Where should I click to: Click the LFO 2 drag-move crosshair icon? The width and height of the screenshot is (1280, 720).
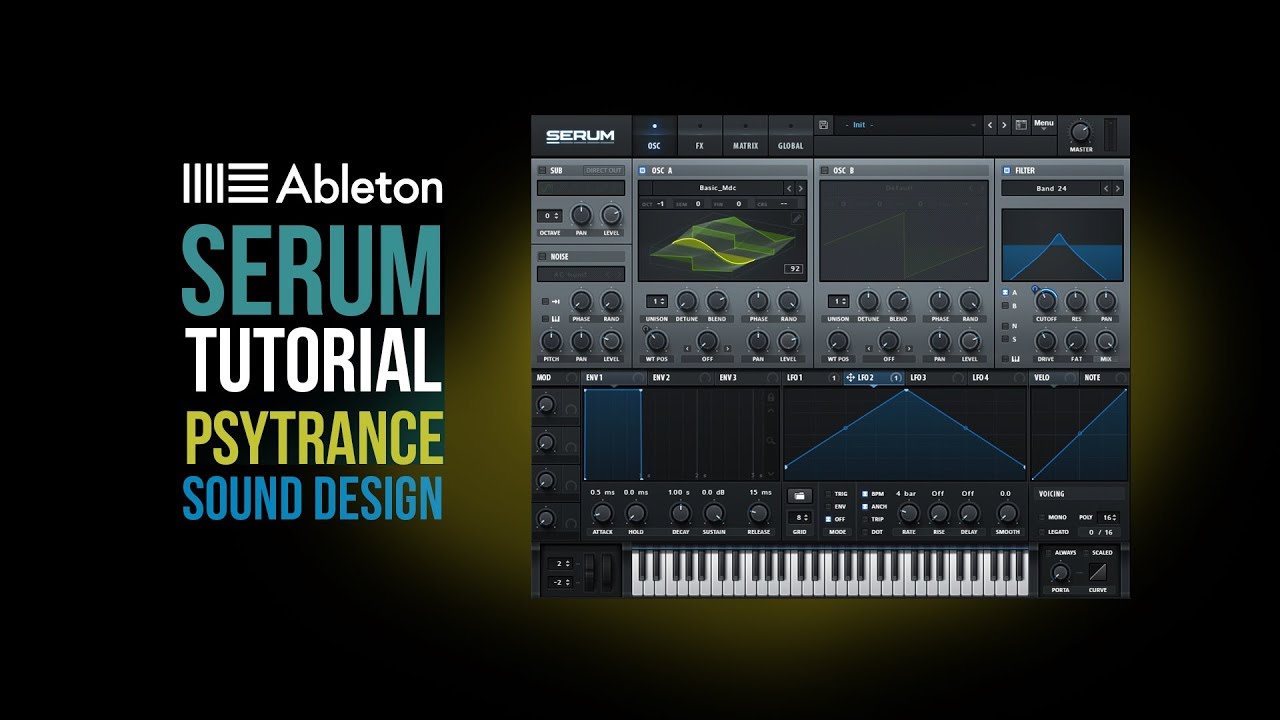coord(850,378)
